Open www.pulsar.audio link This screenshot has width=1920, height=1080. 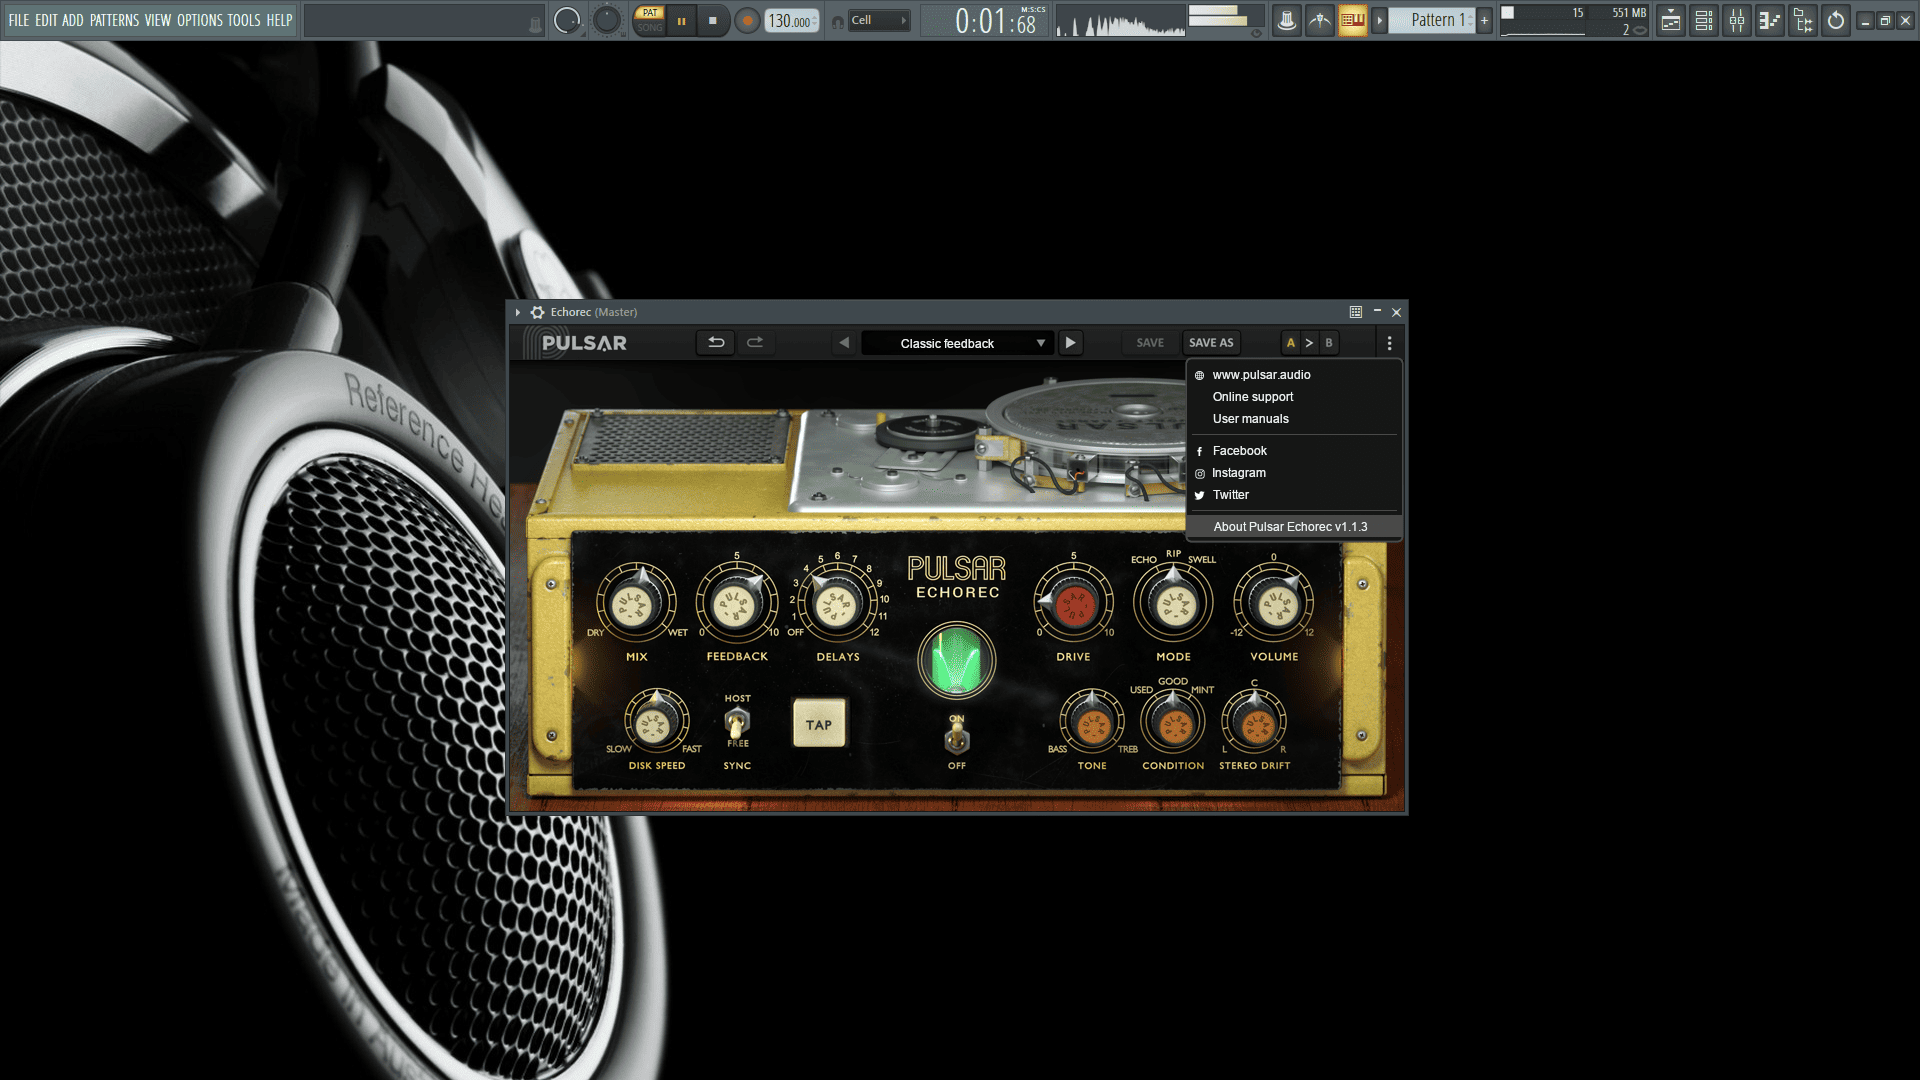coord(1294,375)
